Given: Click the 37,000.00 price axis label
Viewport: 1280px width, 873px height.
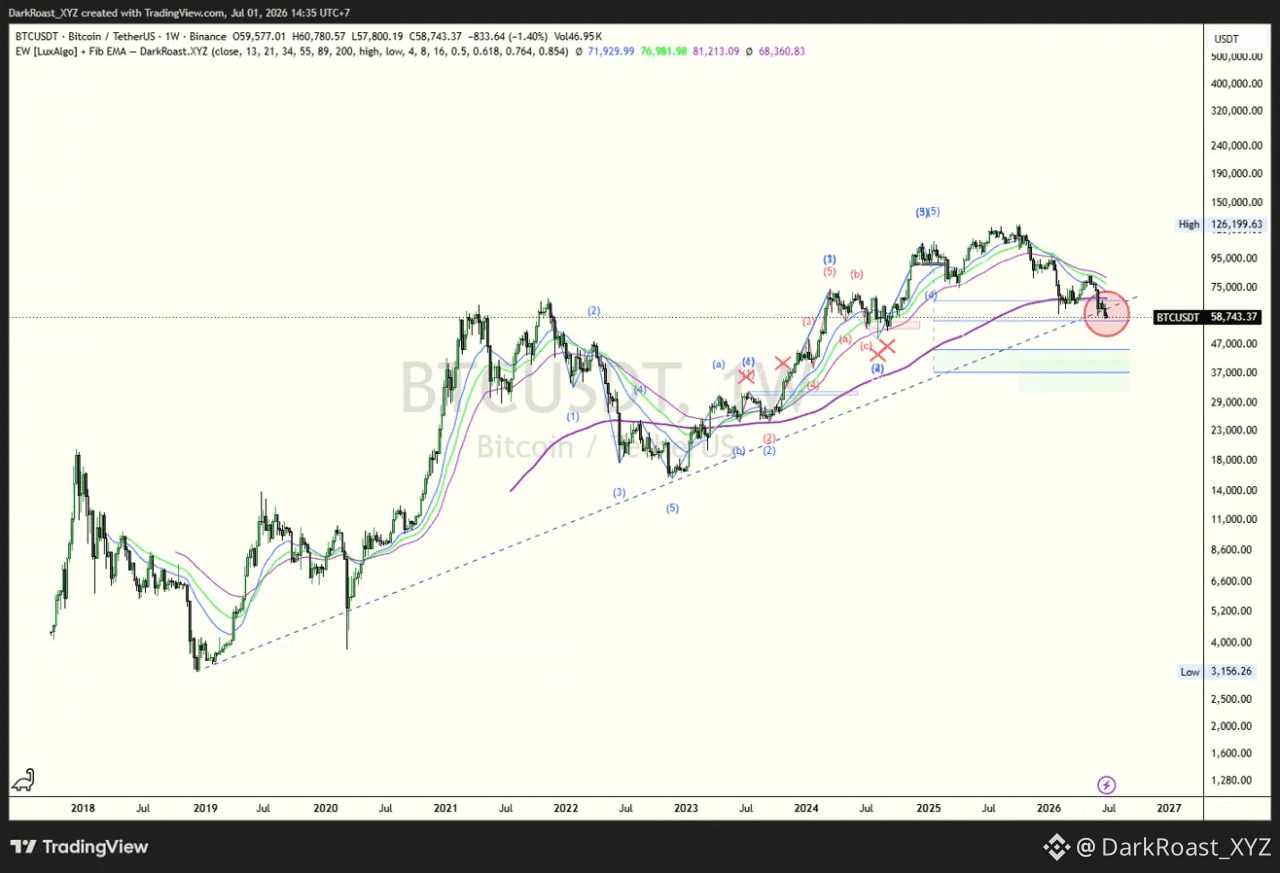Looking at the screenshot, I should pos(1236,373).
